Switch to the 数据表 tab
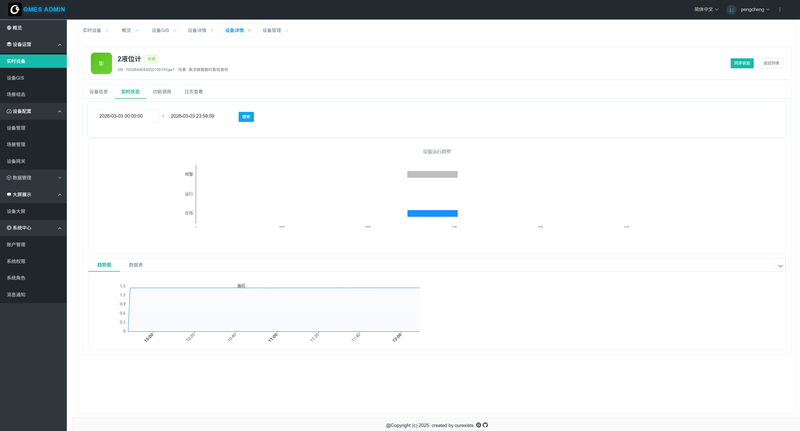Viewport: 800px width, 431px height. (136, 265)
